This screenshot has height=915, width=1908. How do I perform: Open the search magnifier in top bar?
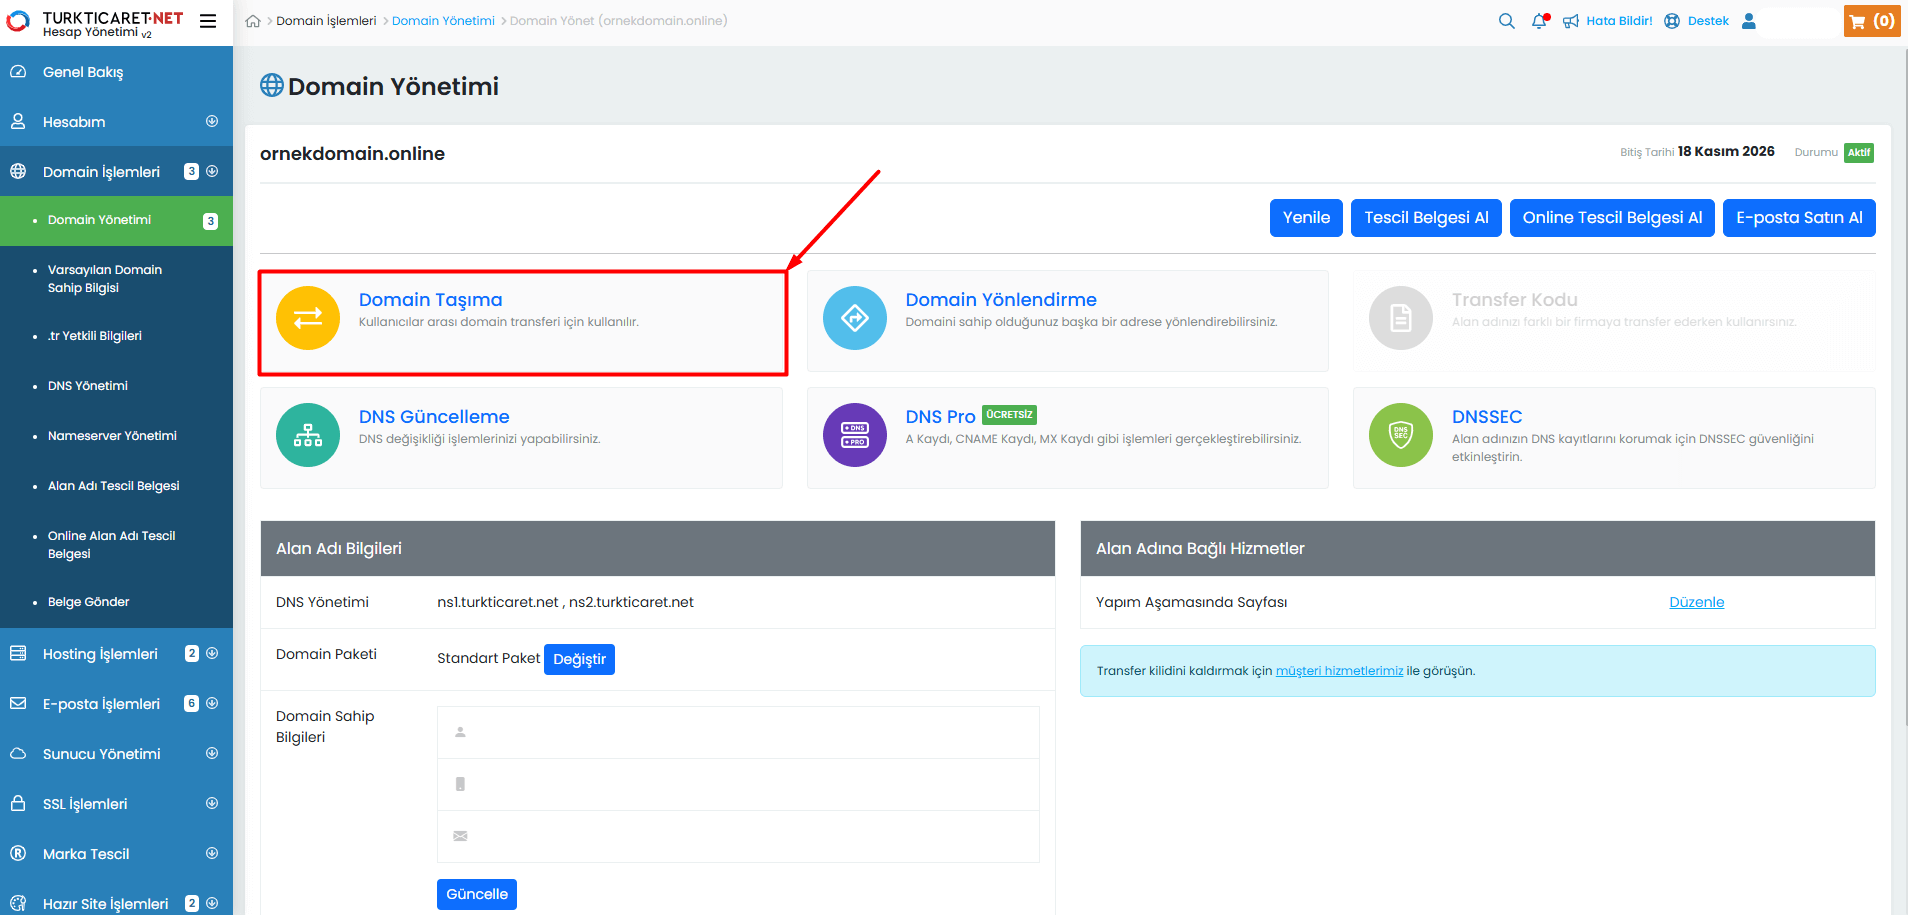tap(1506, 21)
